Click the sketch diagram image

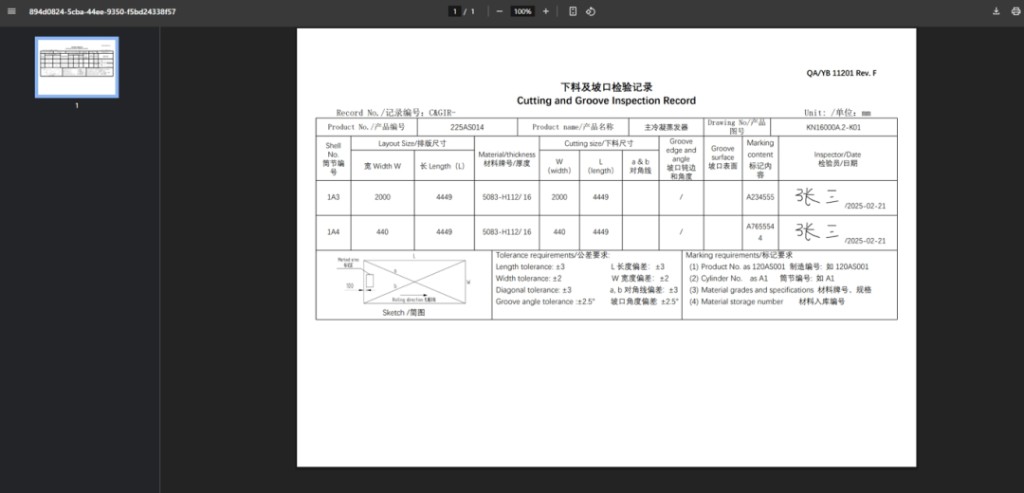406,280
